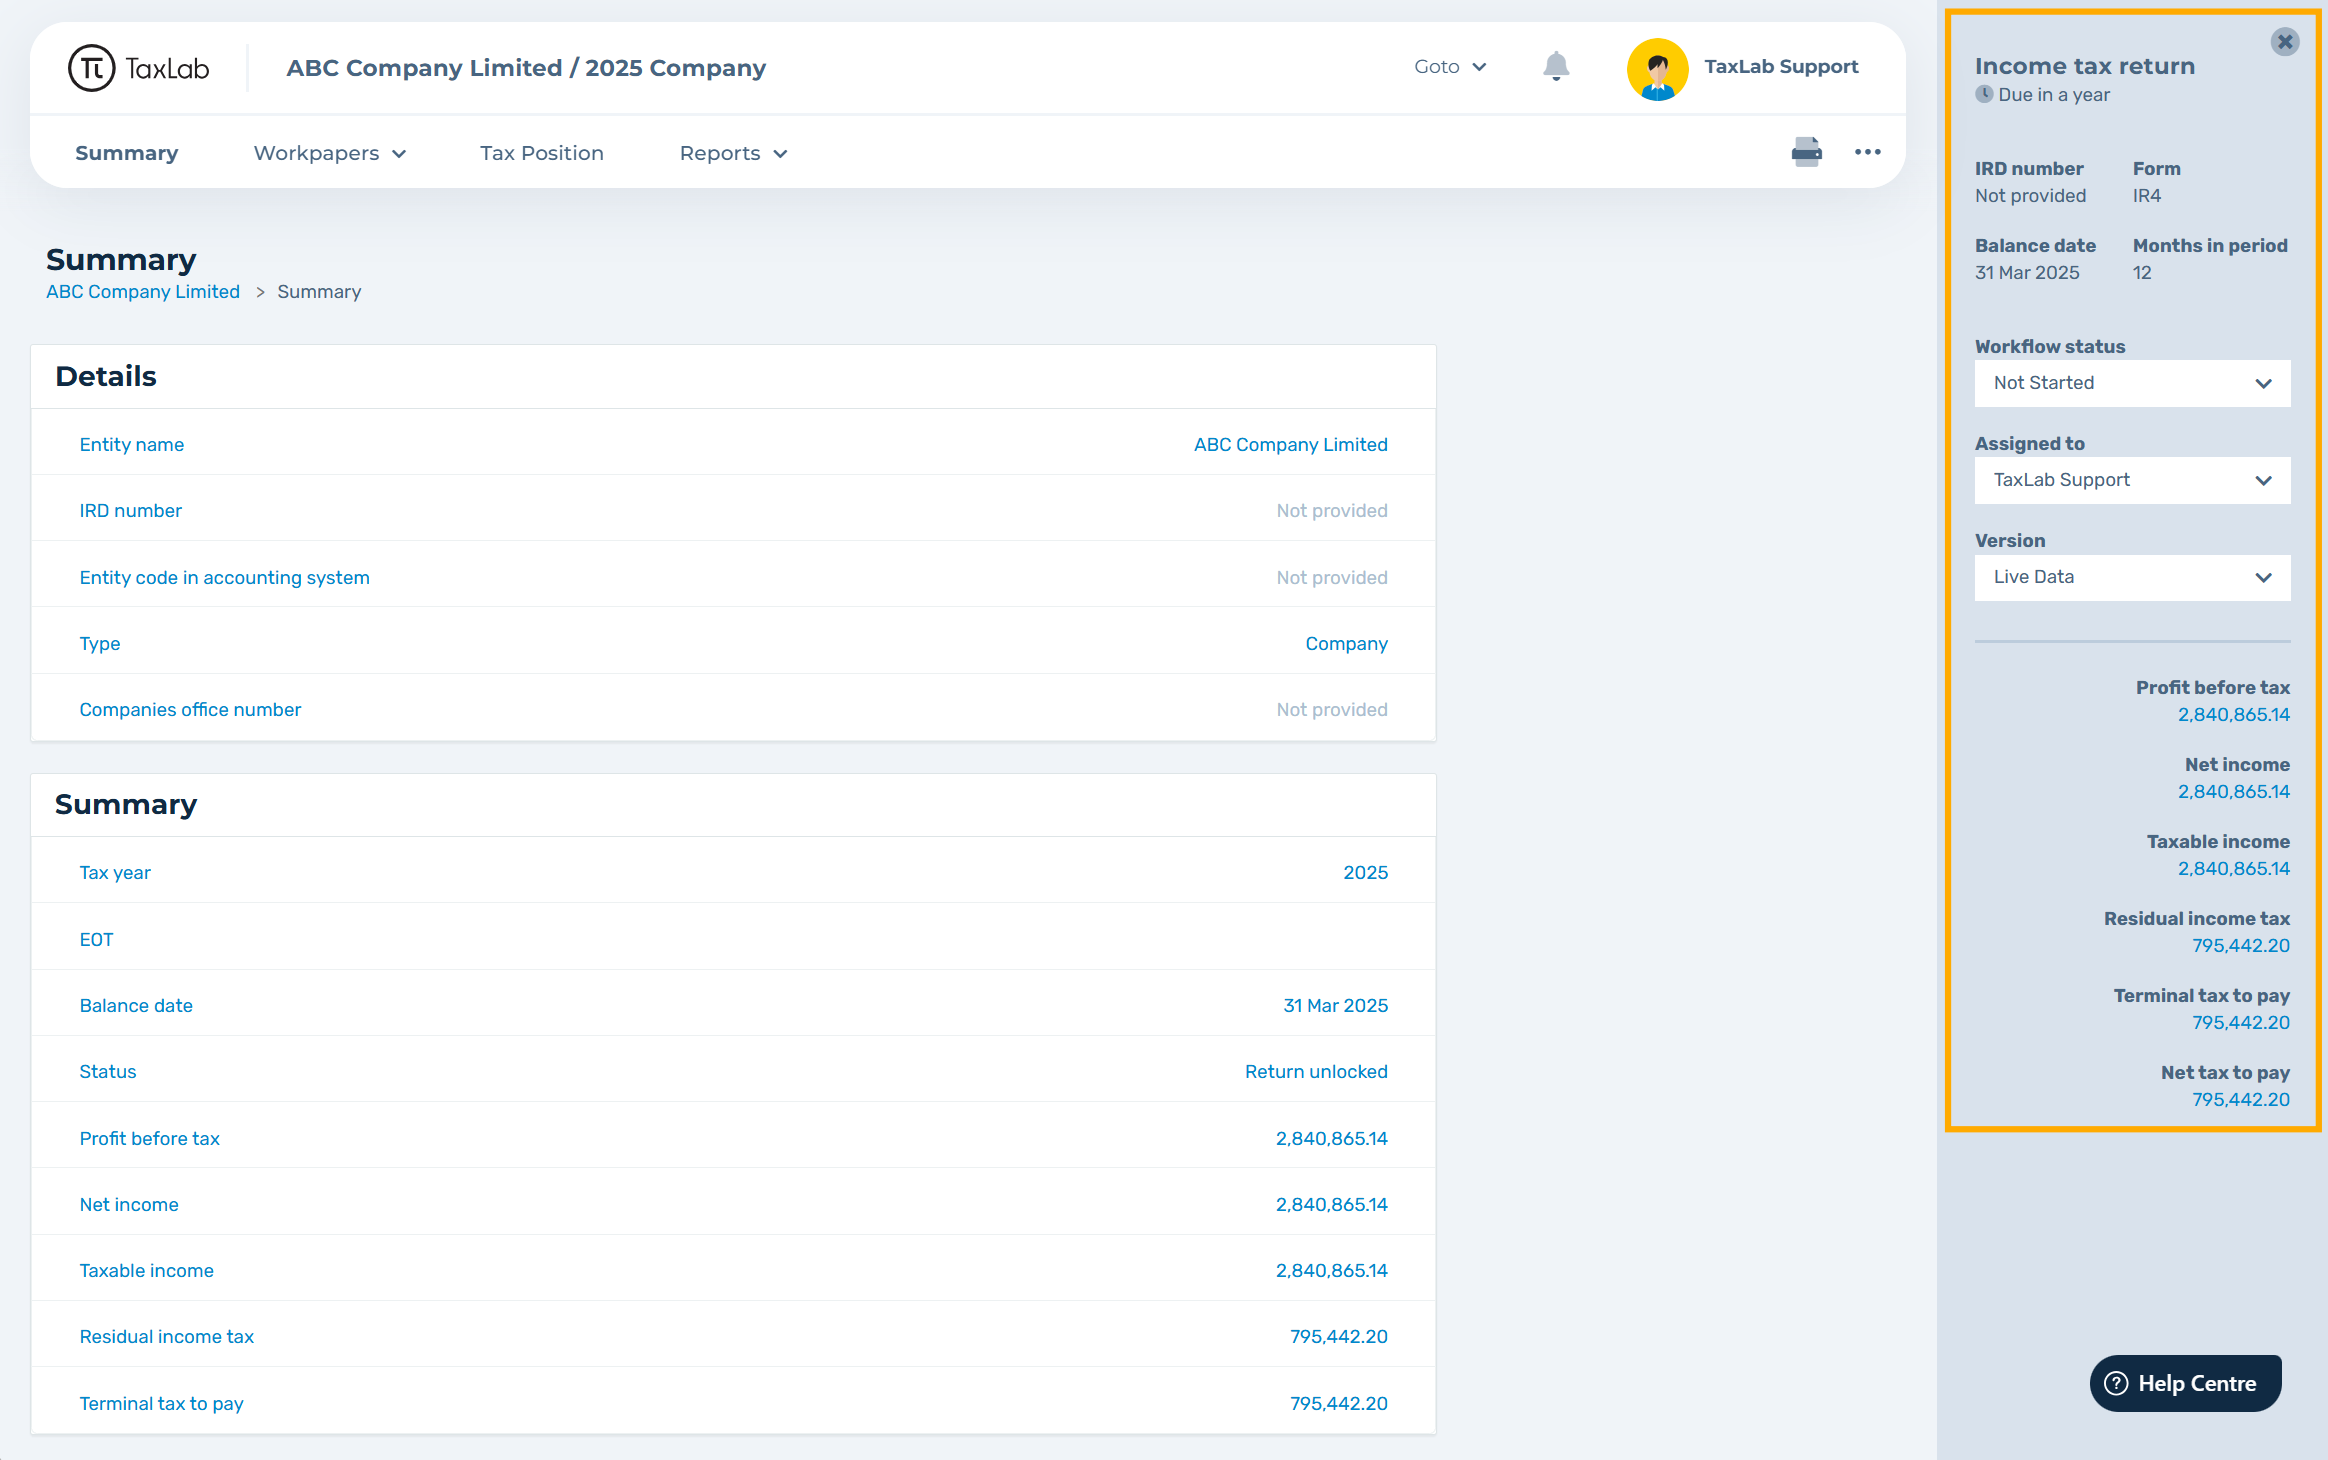Screen dimensions: 2328x1460
Task: Switch to the Tax Position tab
Action: [x=541, y=153]
